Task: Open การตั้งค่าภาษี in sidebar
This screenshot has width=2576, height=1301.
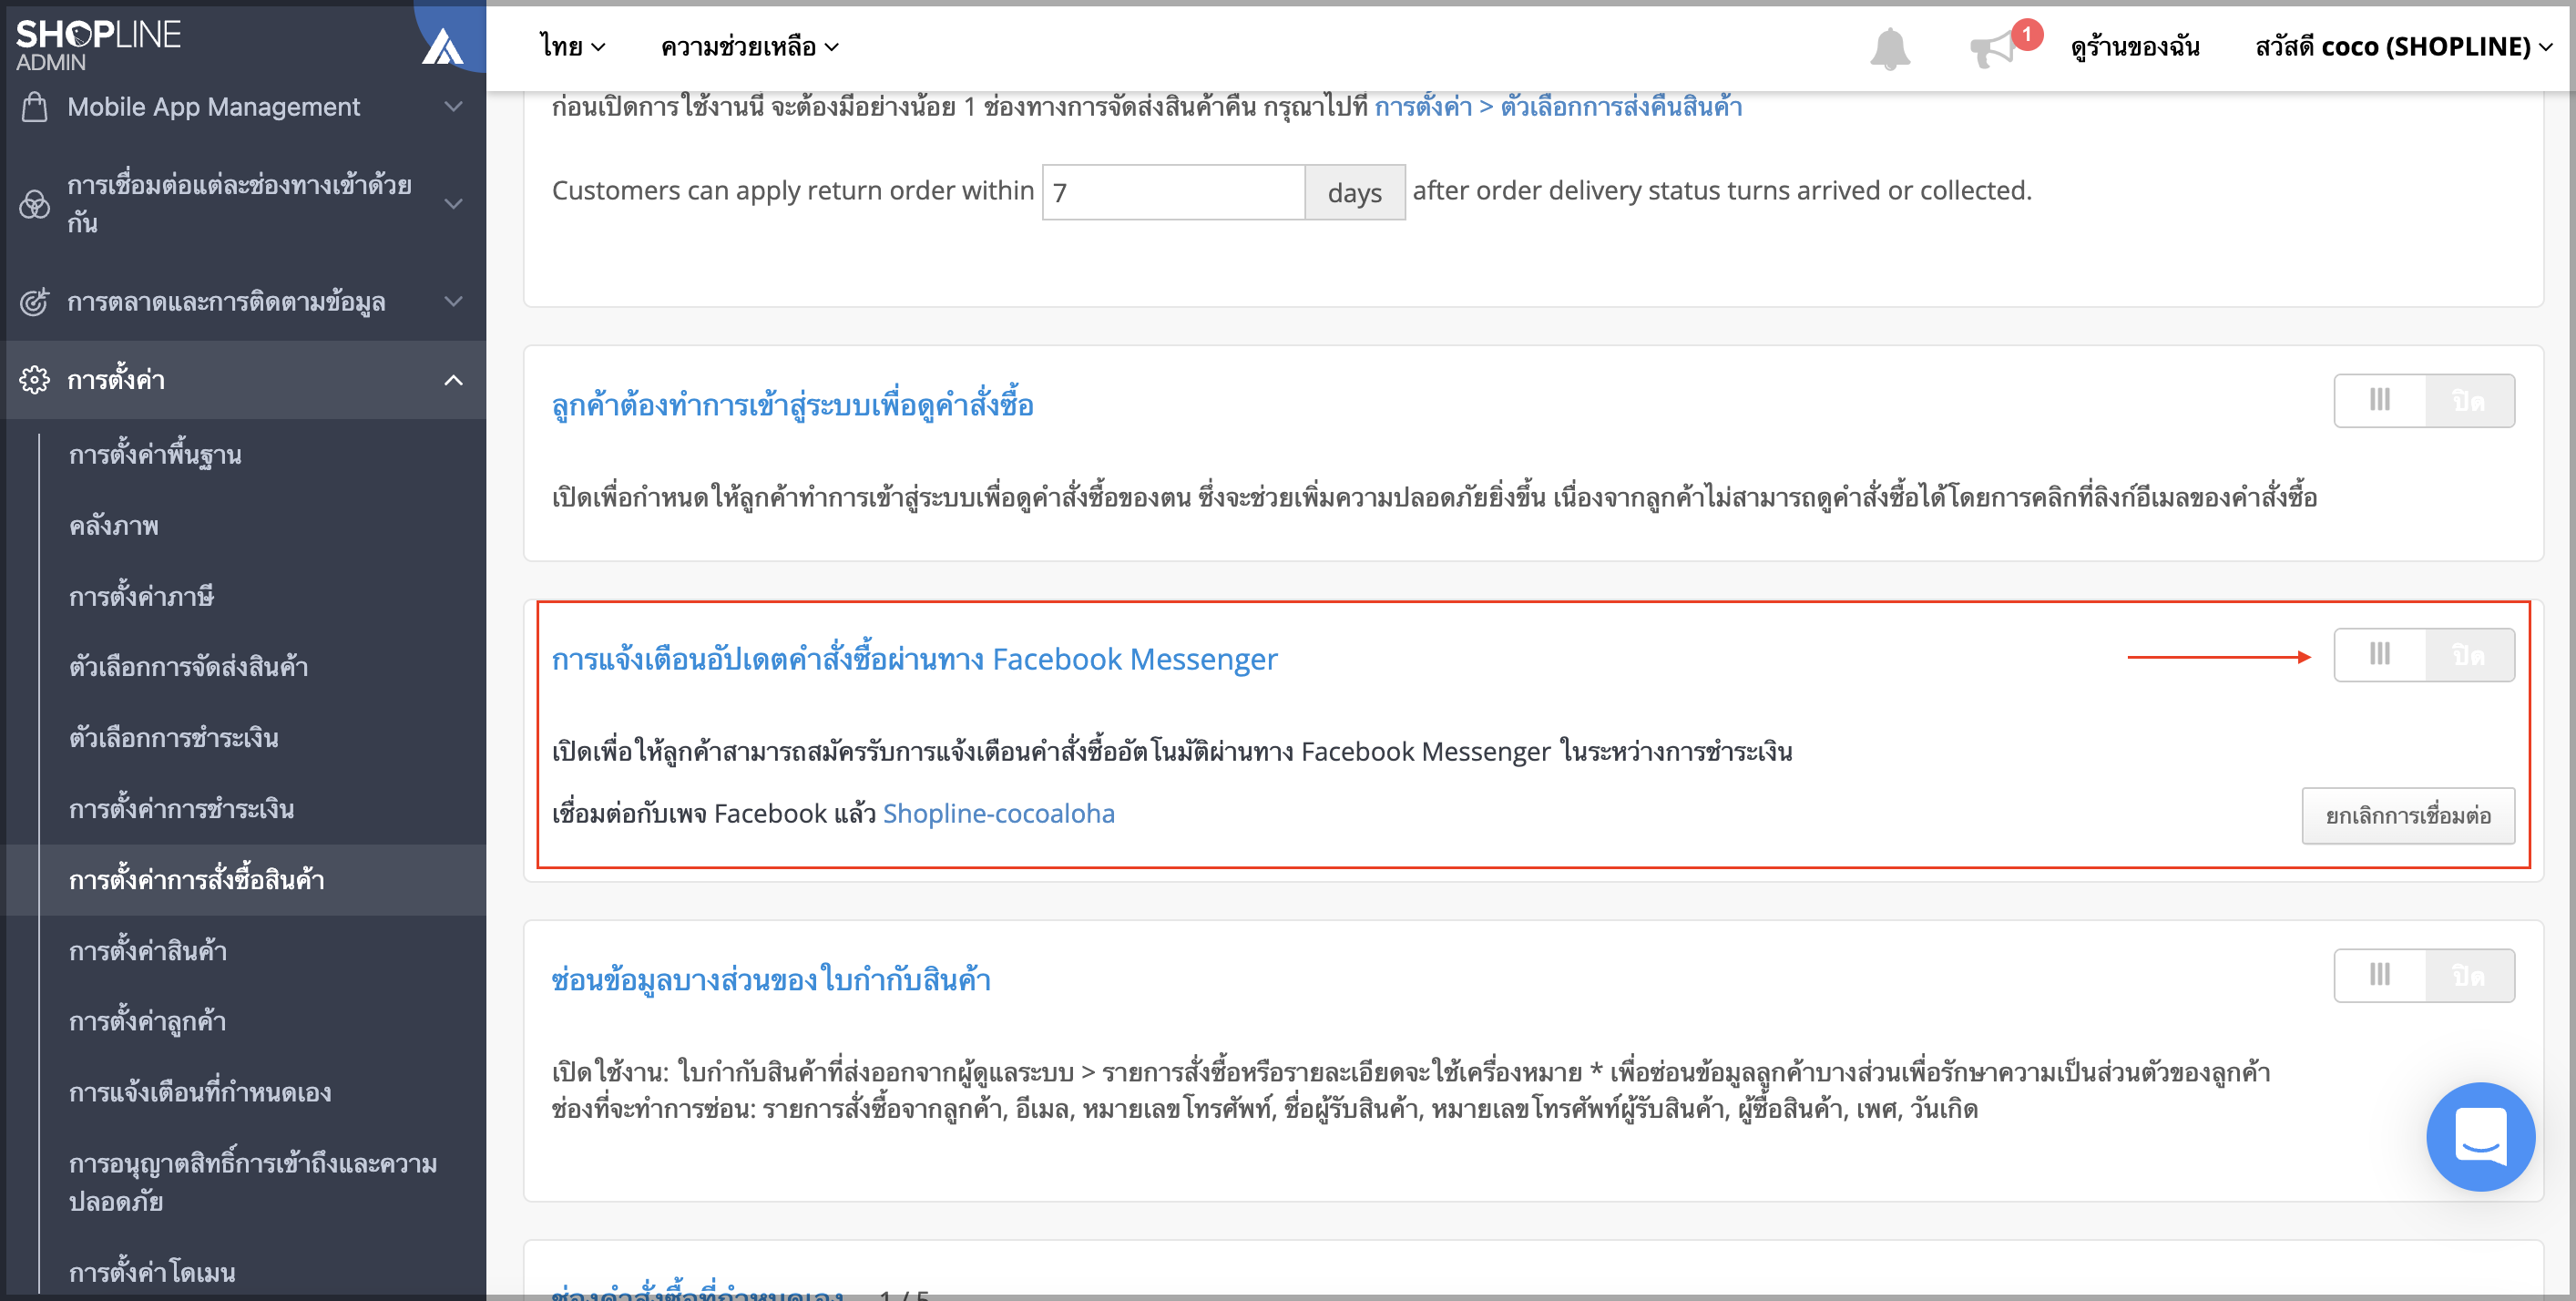Action: (x=141, y=597)
